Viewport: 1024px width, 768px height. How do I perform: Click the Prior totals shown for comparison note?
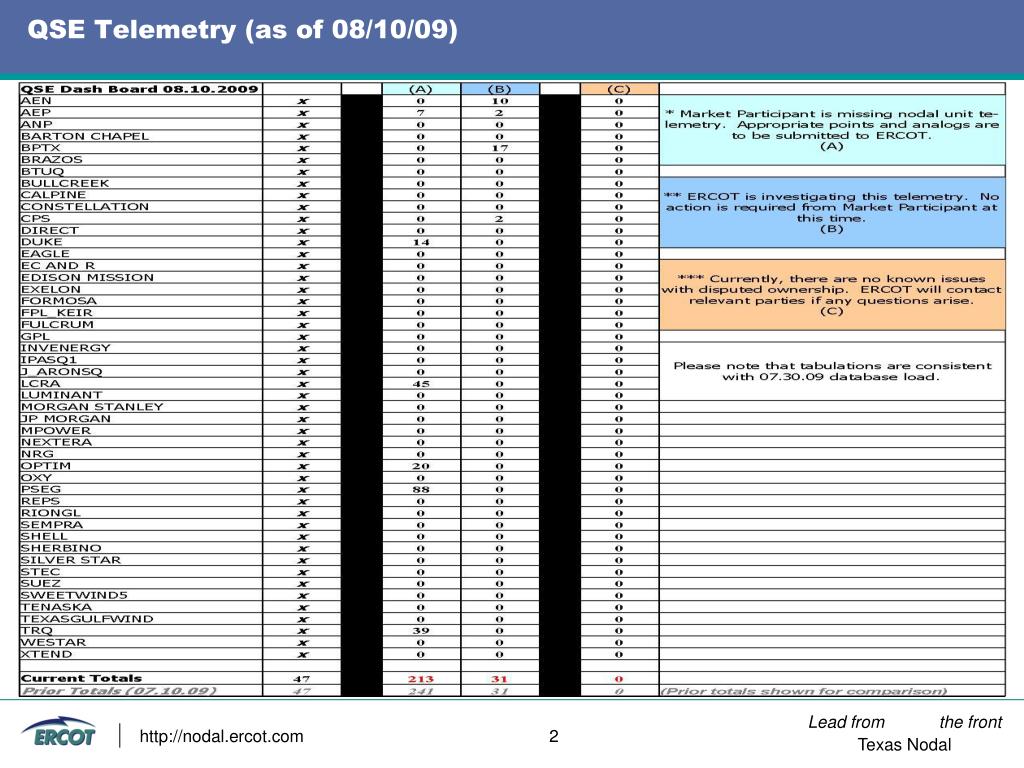click(x=804, y=691)
